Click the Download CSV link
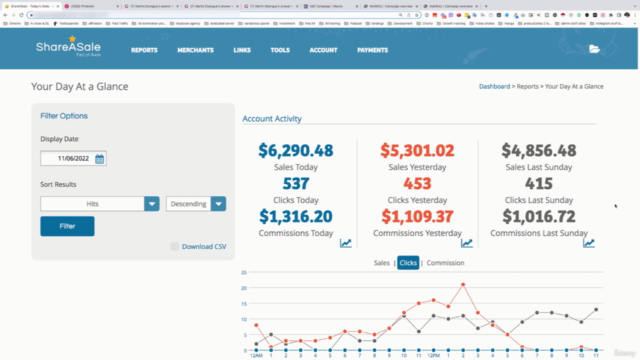 [204, 247]
